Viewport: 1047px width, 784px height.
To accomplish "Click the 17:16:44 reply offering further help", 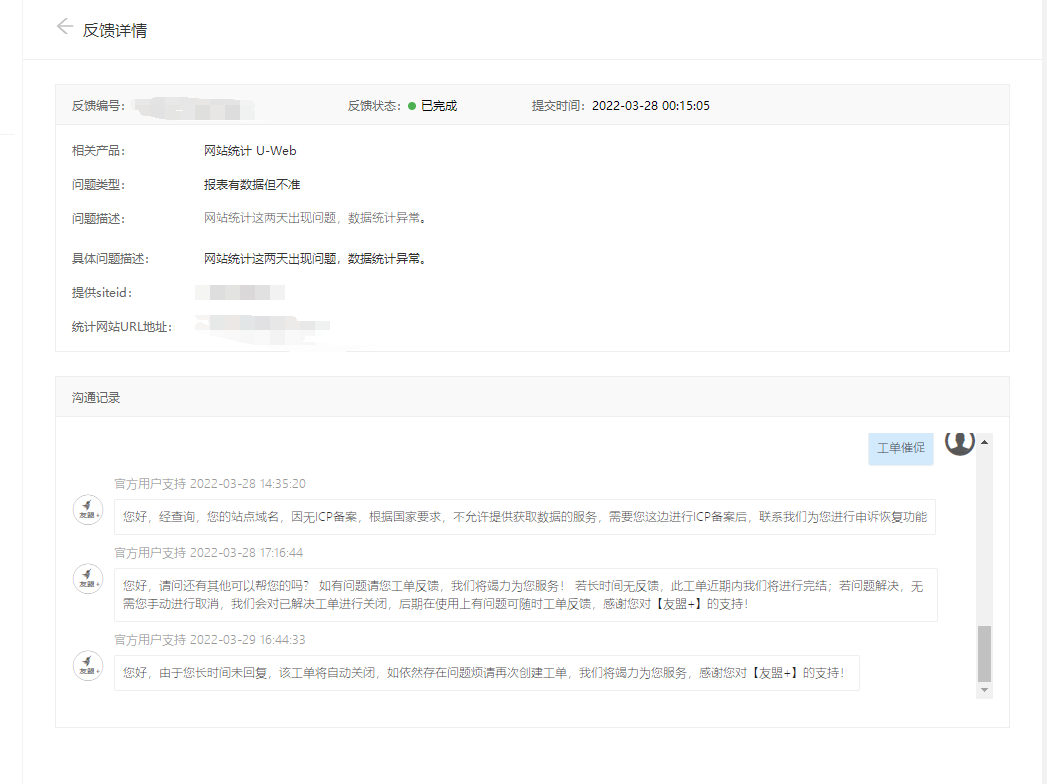I will tap(524, 595).
